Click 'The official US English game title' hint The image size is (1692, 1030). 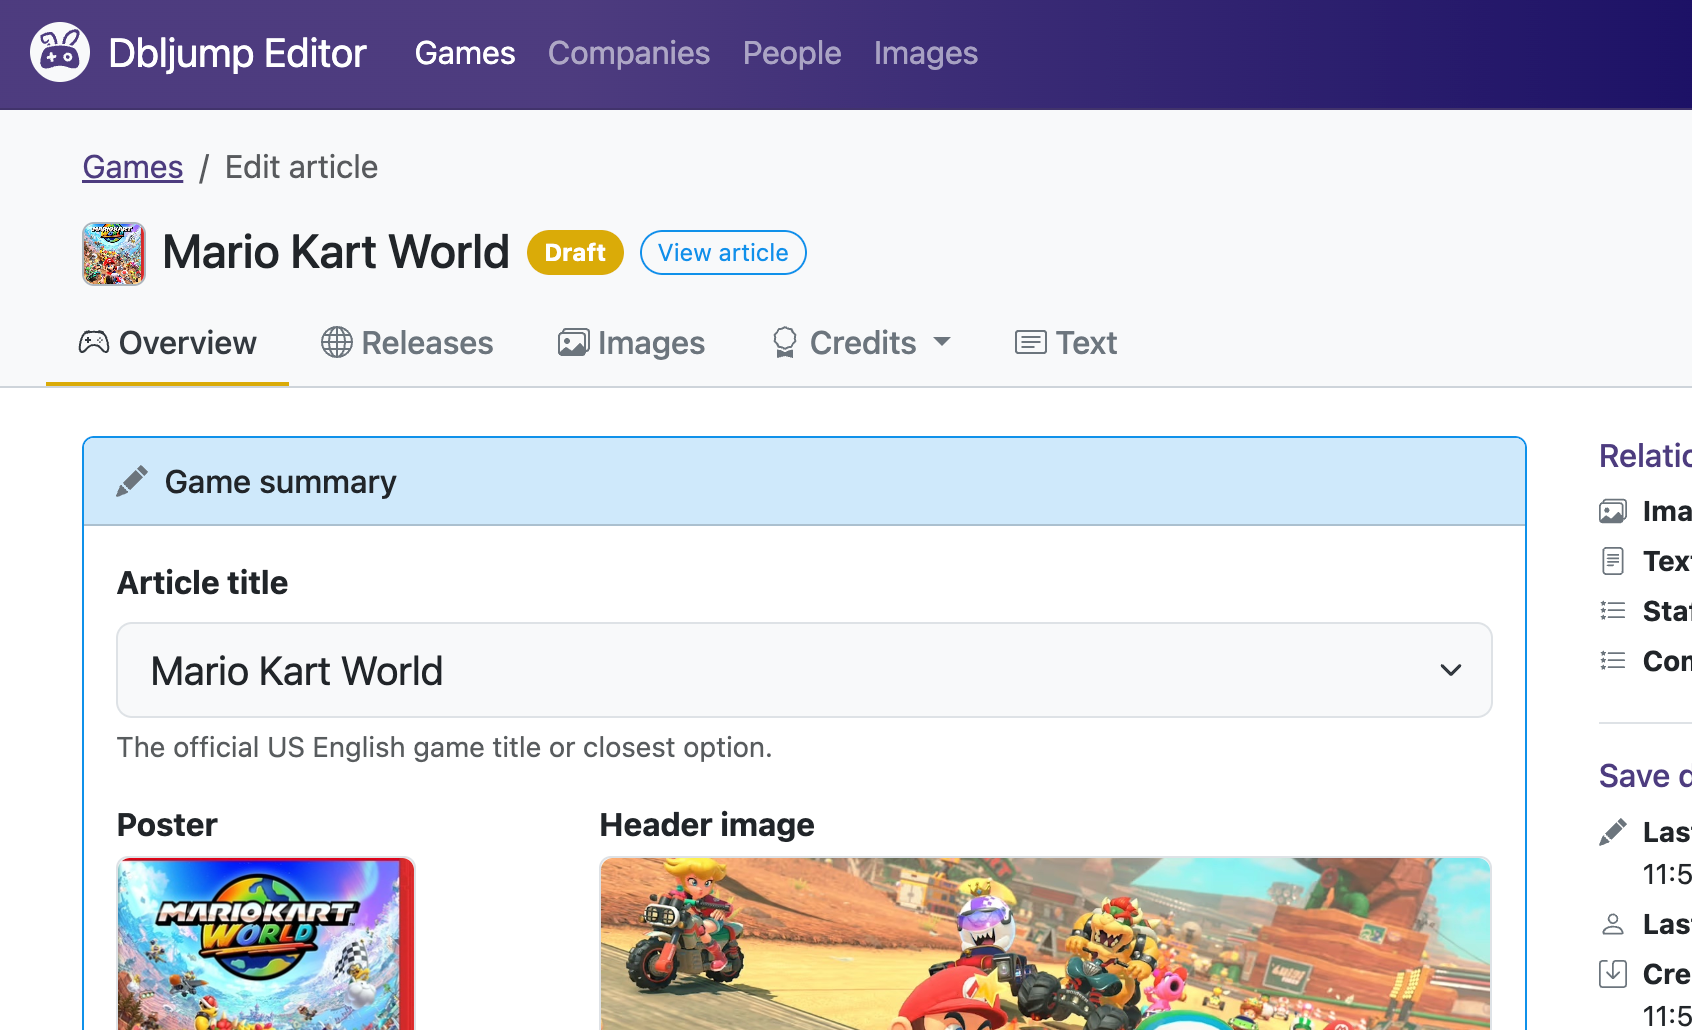click(x=444, y=747)
